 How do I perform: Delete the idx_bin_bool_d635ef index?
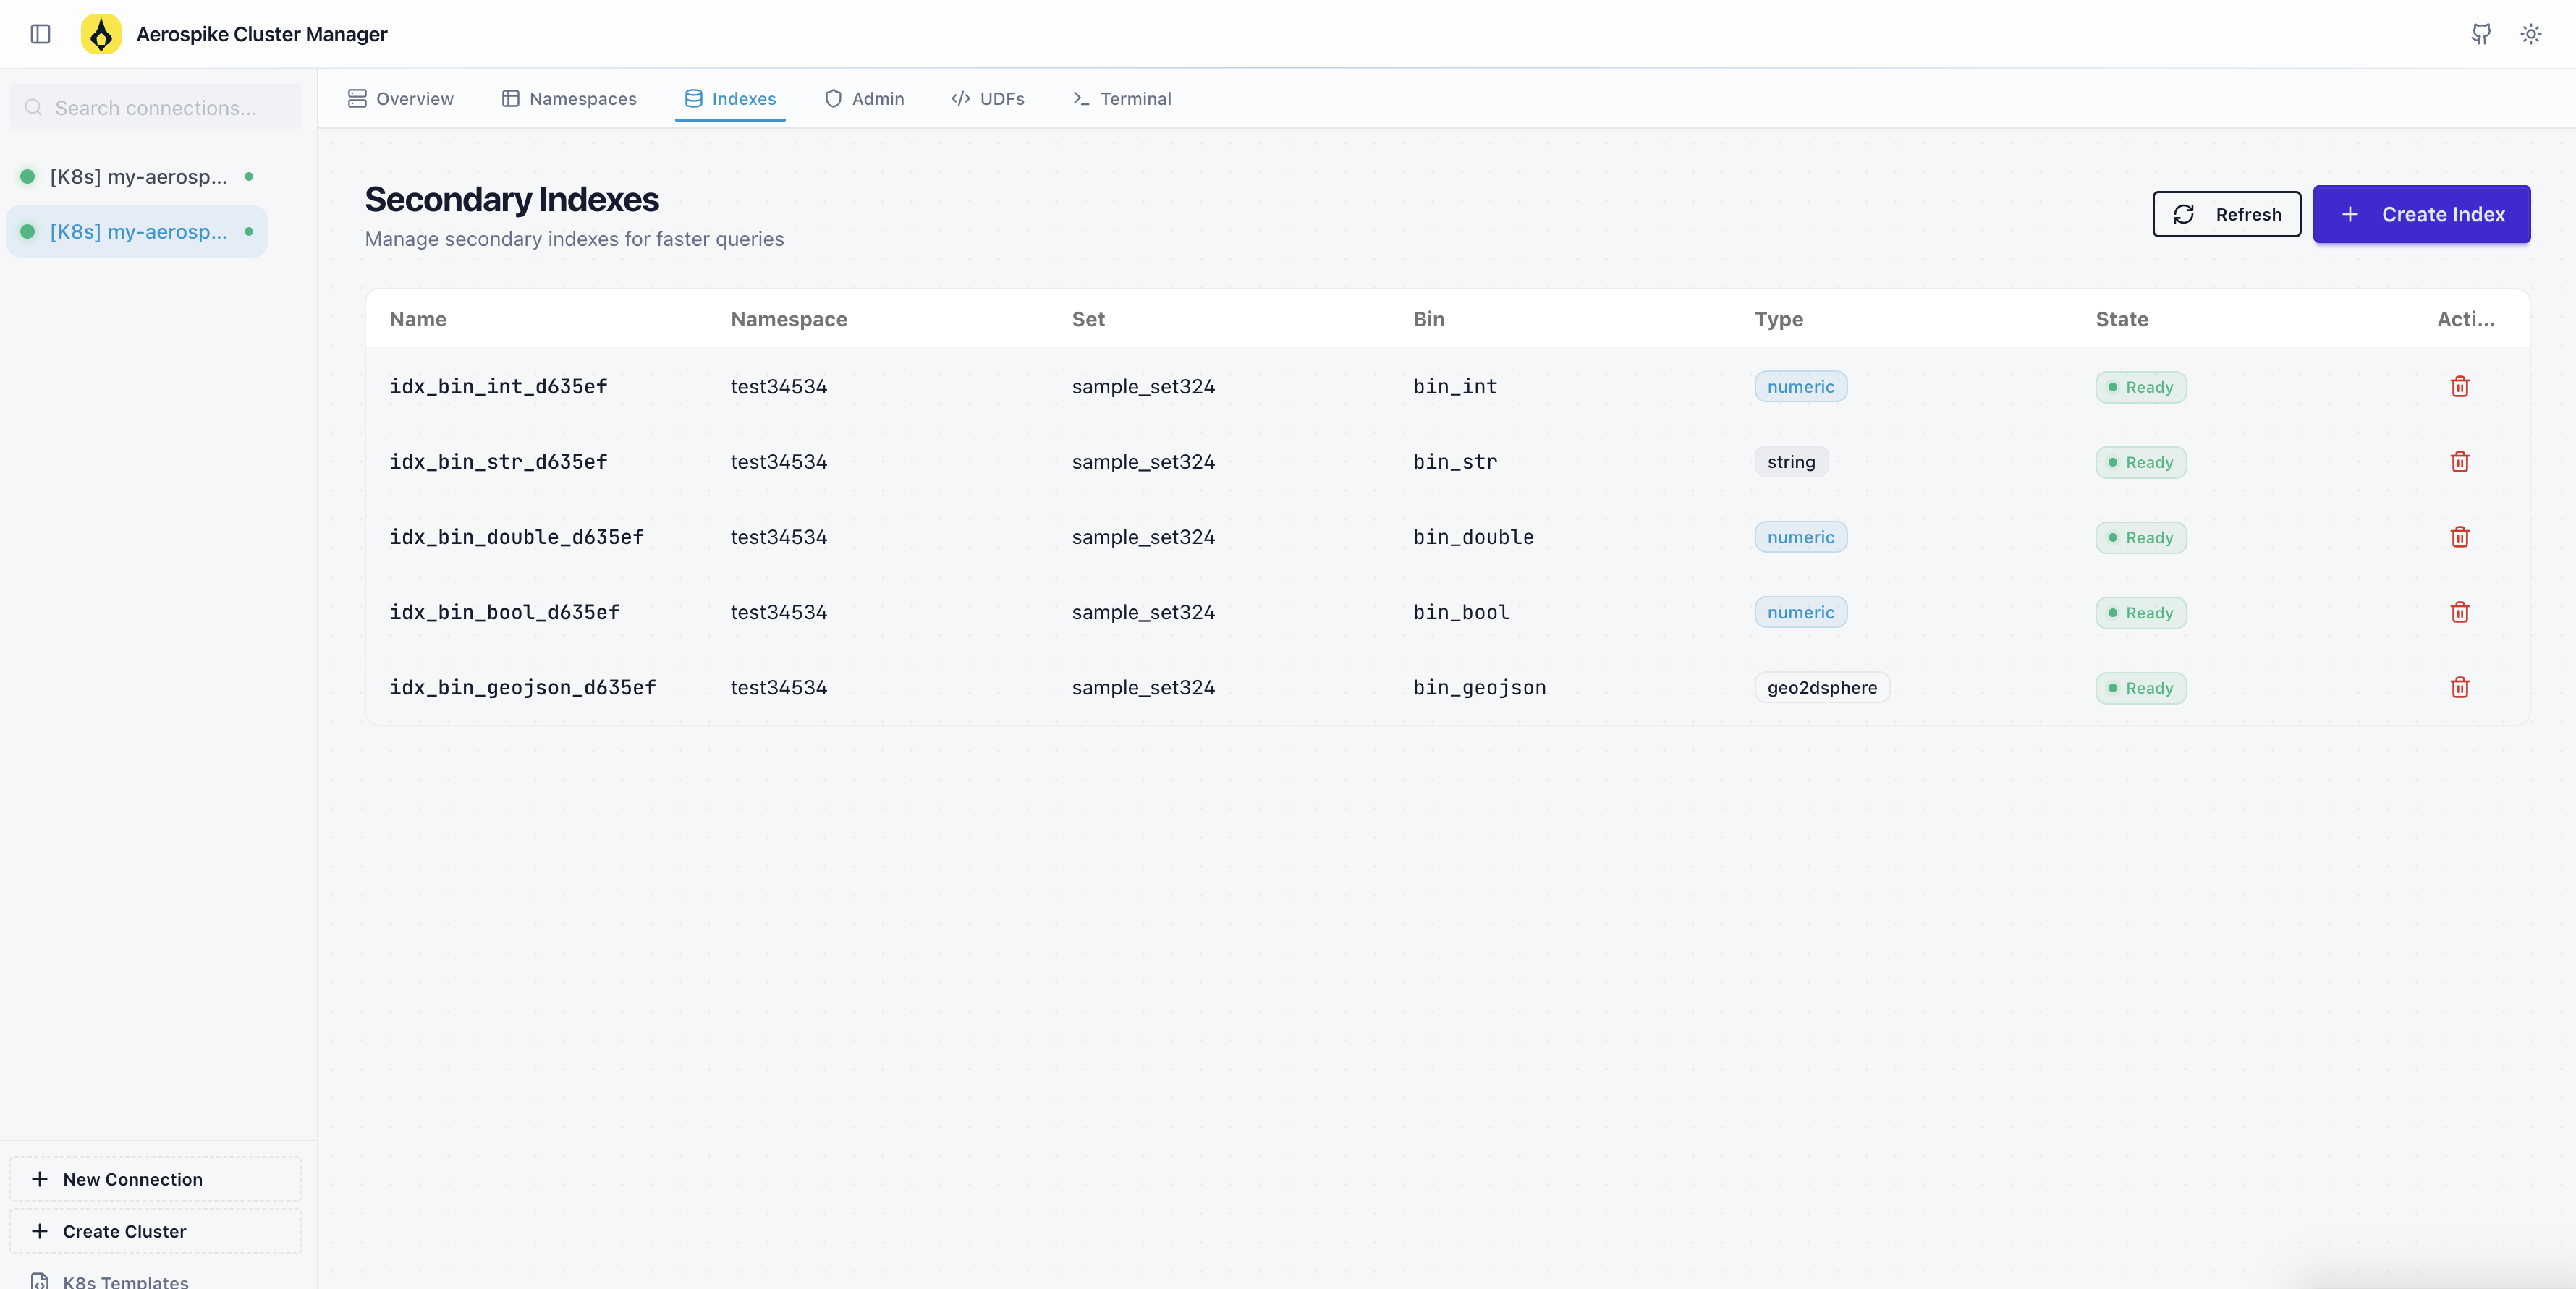[x=2460, y=612]
